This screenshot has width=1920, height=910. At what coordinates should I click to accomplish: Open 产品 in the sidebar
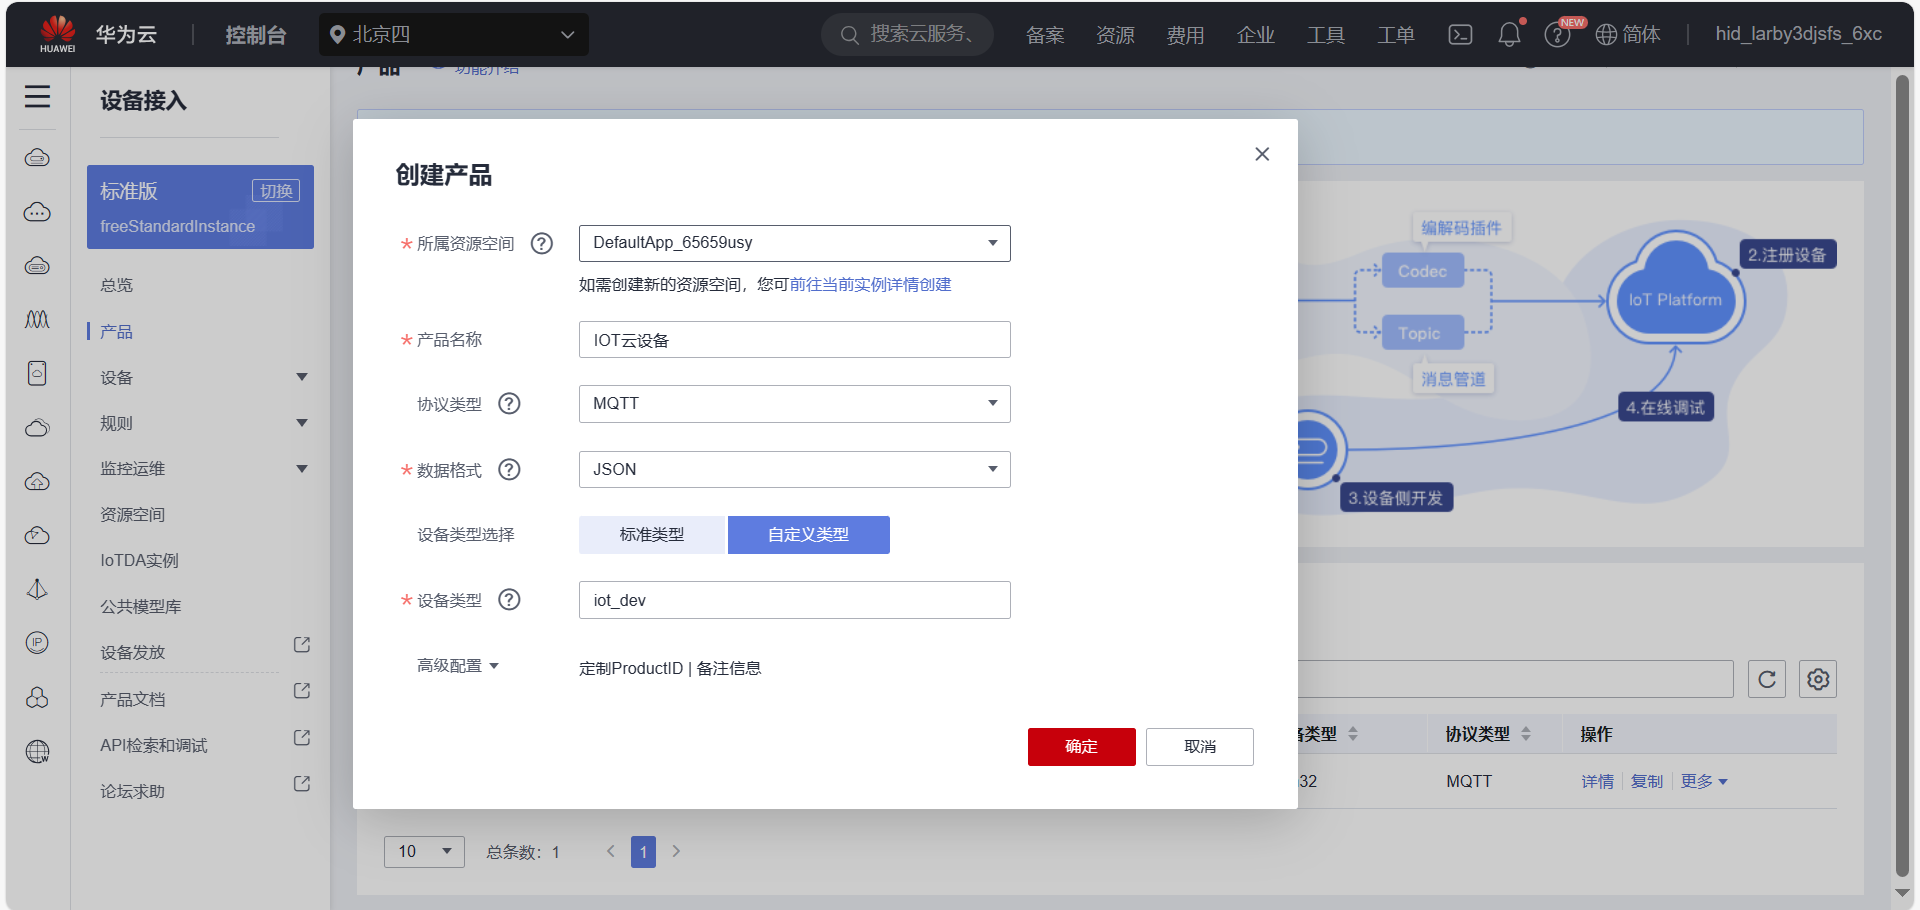tap(116, 331)
